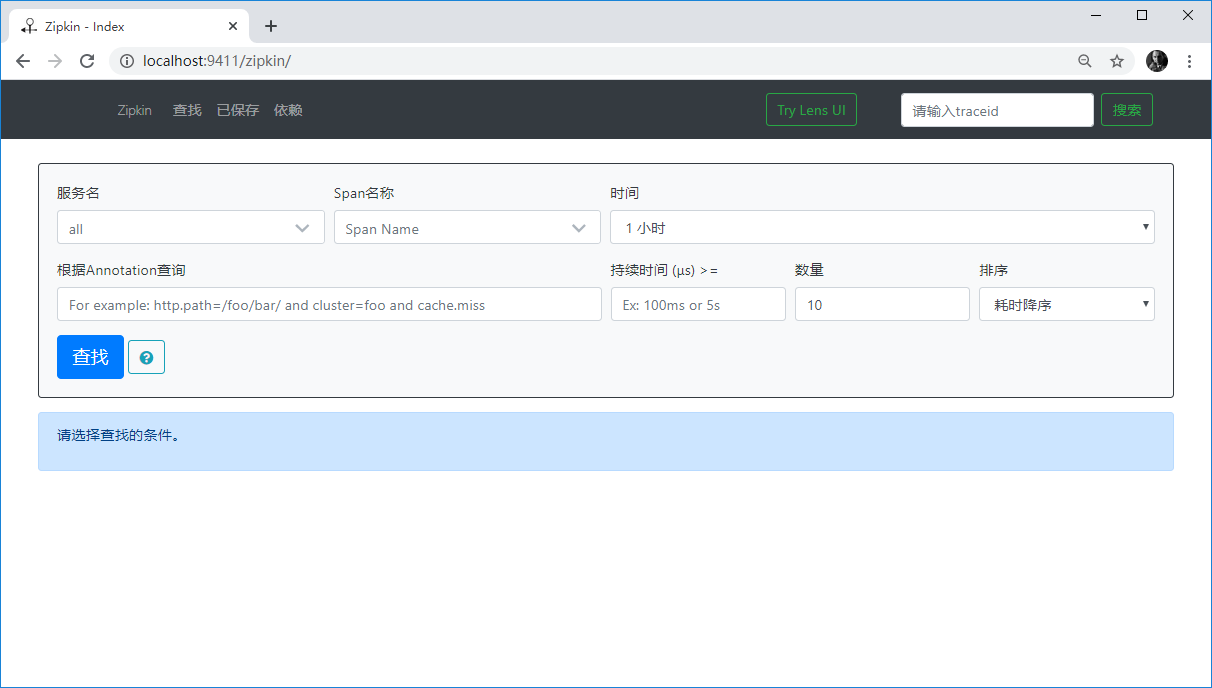Bookmark this page with the star icon

(x=1117, y=61)
